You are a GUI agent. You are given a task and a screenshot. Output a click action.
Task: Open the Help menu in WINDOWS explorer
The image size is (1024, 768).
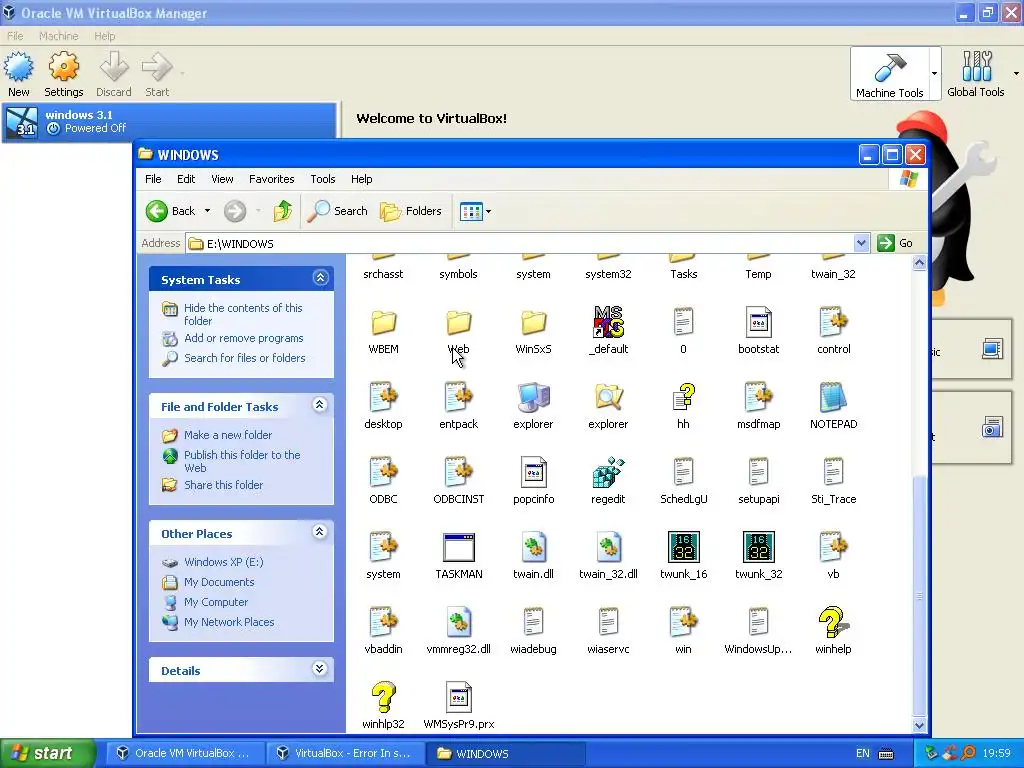click(361, 179)
